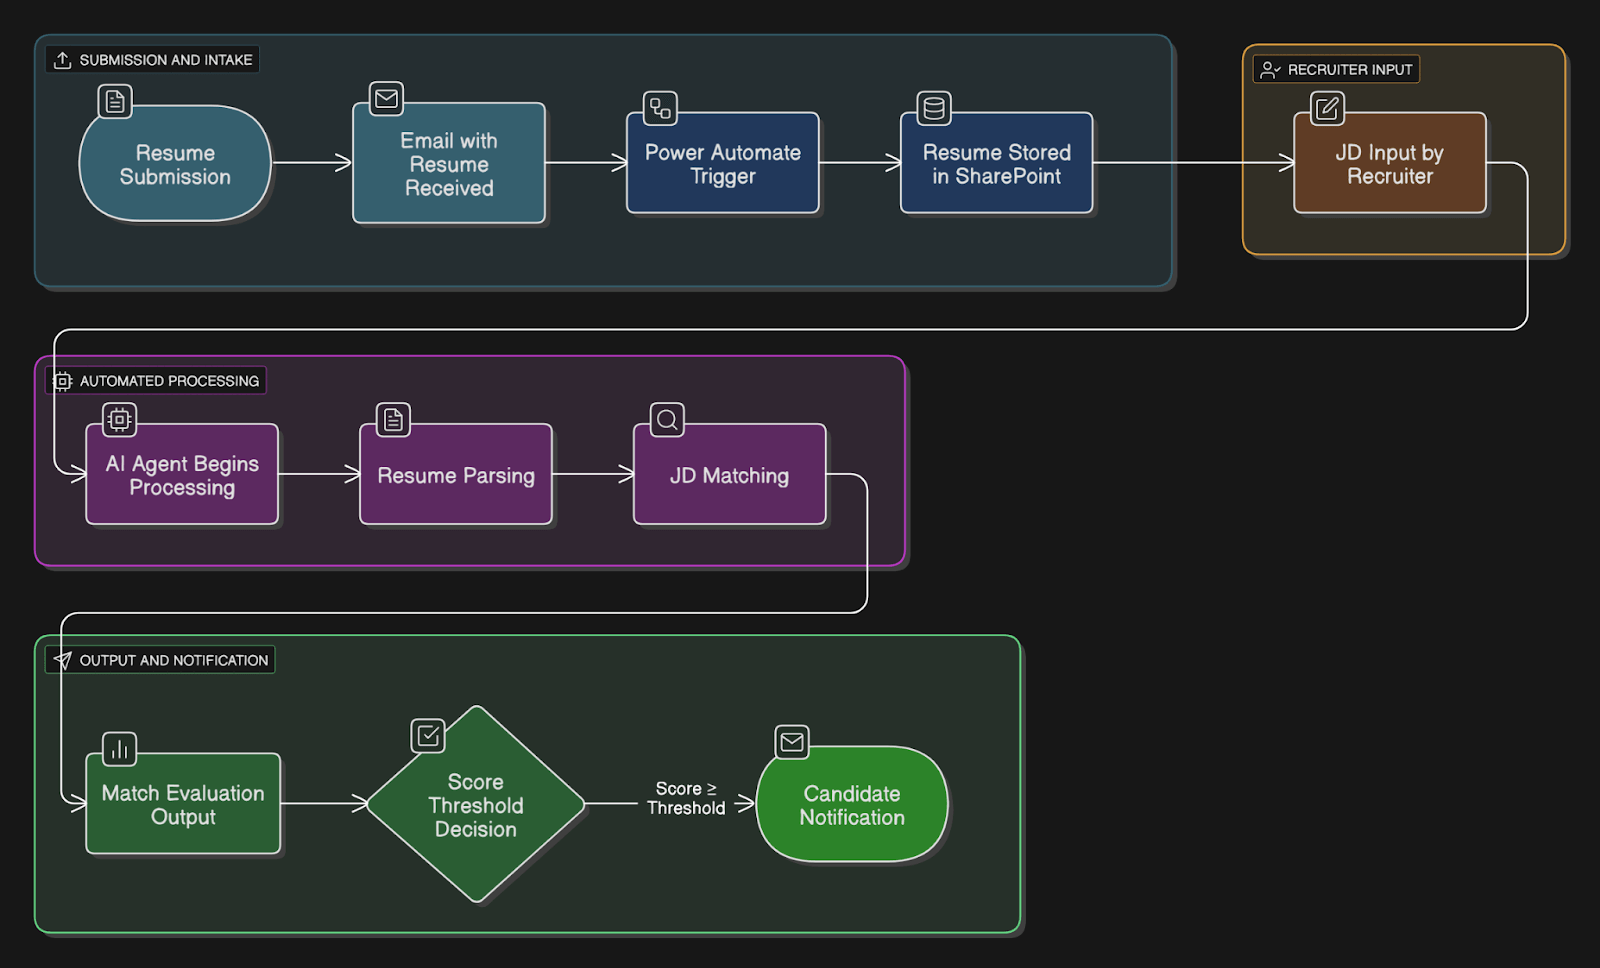
Task: Click the Score ≥ Threshold connector label
Action: pyautogui.click(x=686, y=798)
